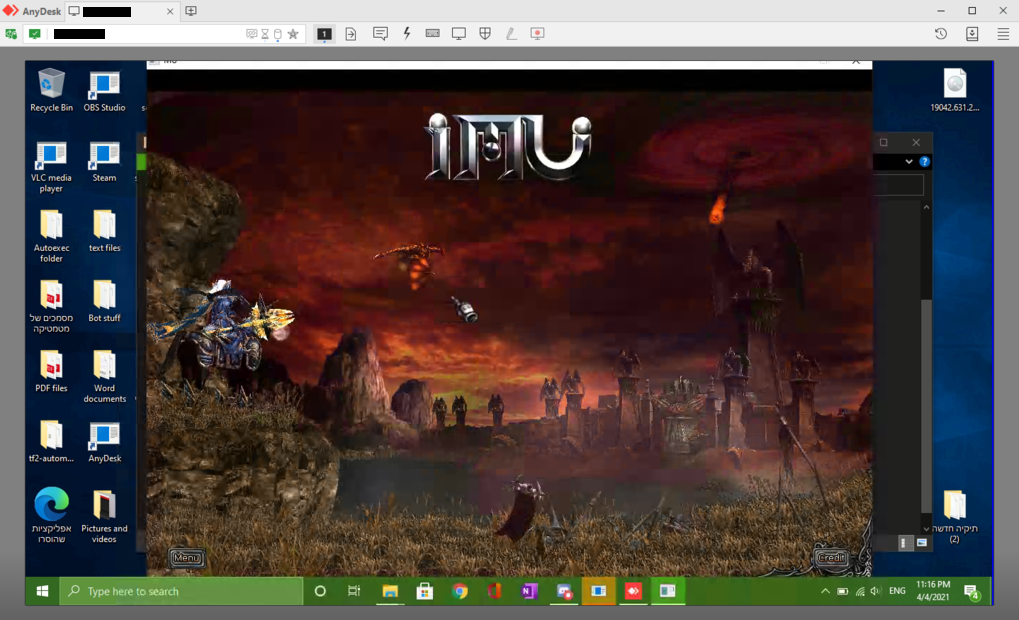The width and height of the screenshot is (1019, 620).
Task: Open AnyDesk file transfer icon
Action: [x=351, y=34]
